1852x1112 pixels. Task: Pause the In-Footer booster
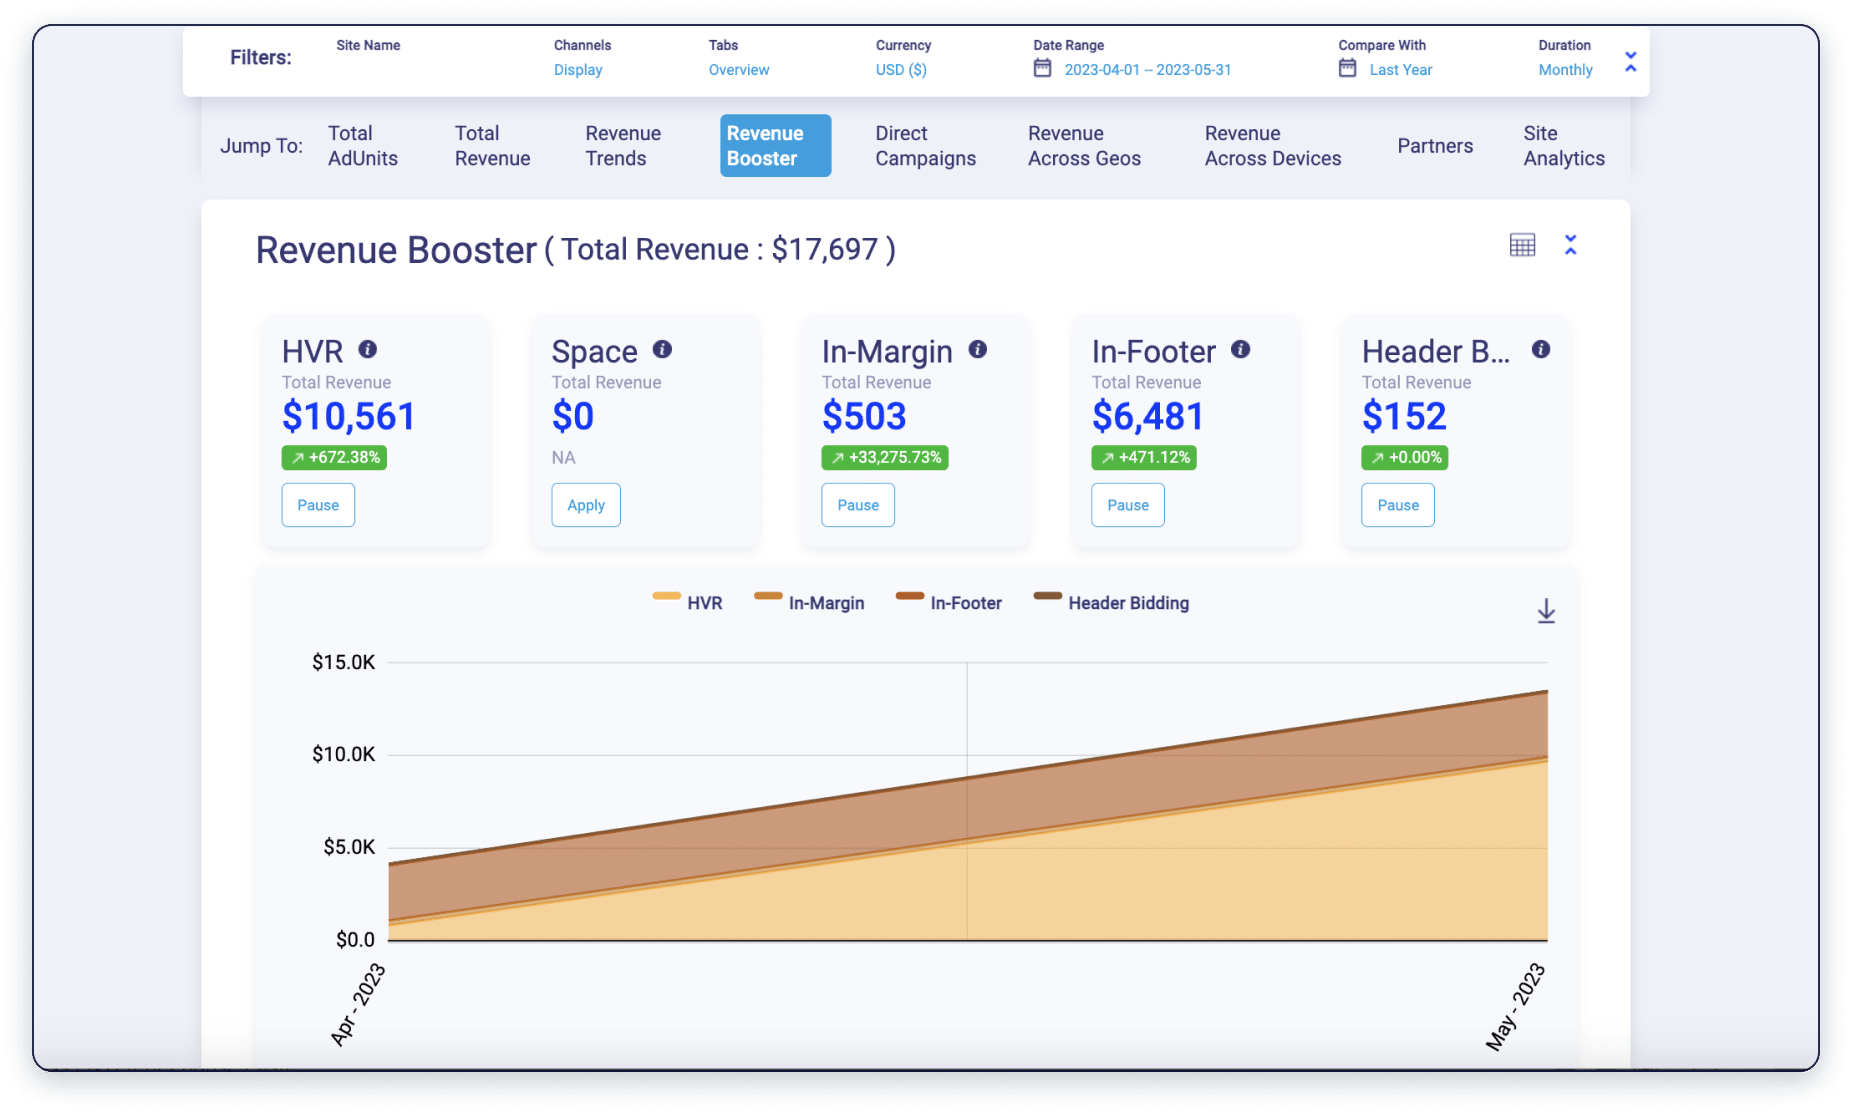pyautogui.click(x=1127, y=505)
